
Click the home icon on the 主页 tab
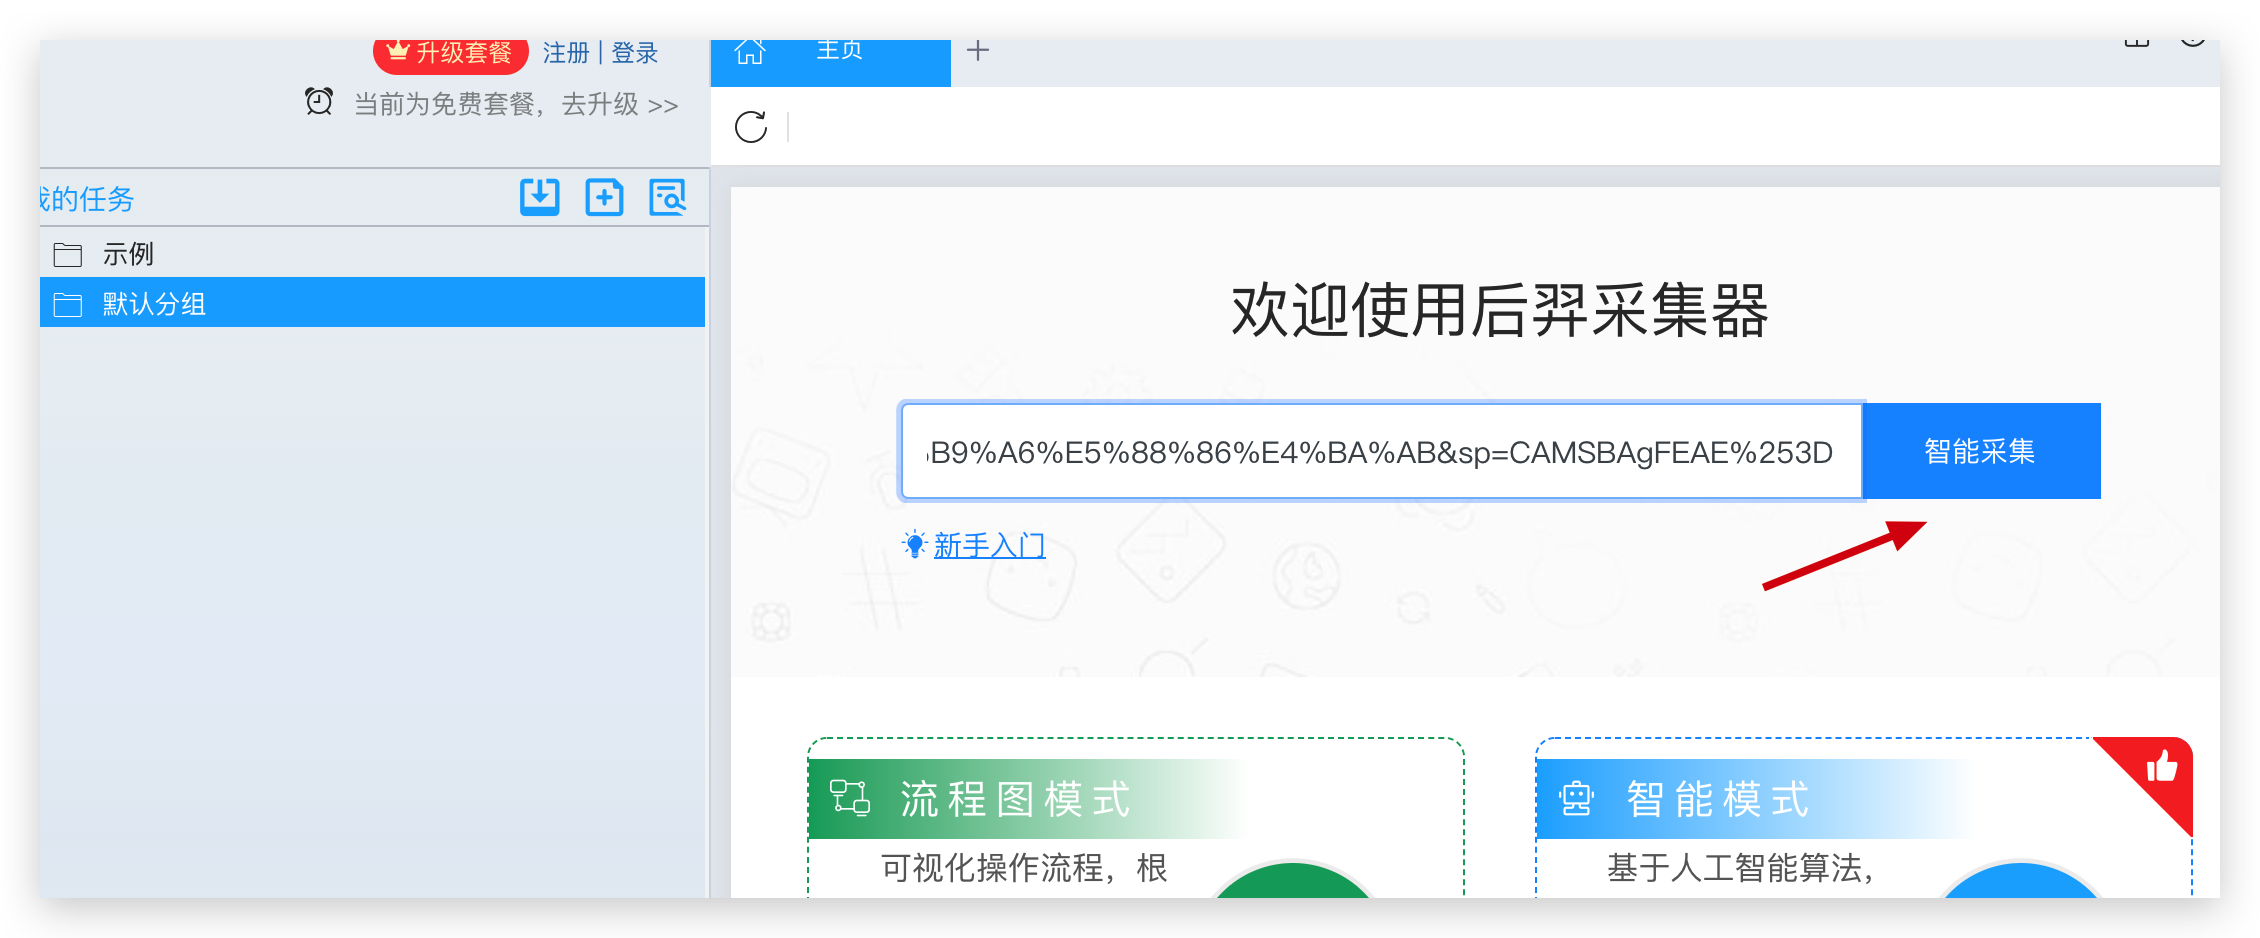[750, 51]
